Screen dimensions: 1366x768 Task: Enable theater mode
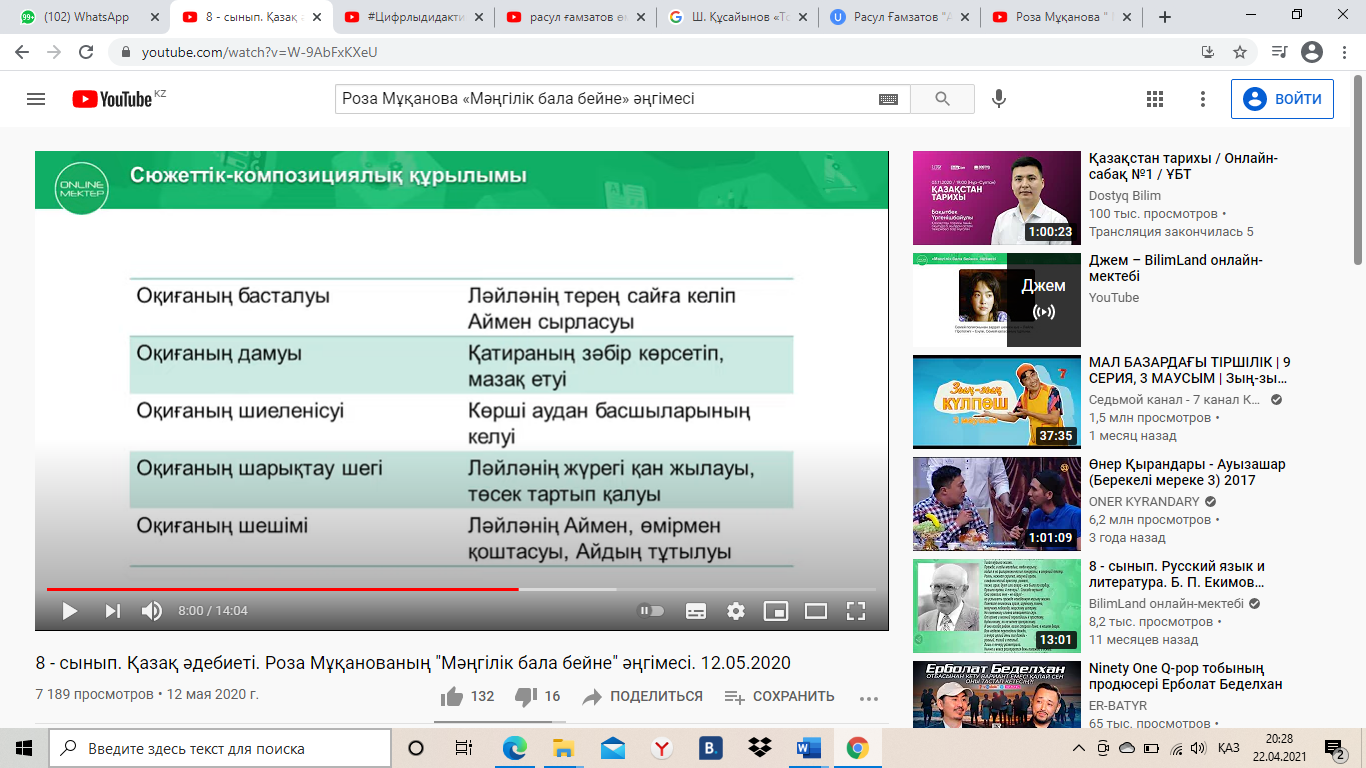coord(816,610)
